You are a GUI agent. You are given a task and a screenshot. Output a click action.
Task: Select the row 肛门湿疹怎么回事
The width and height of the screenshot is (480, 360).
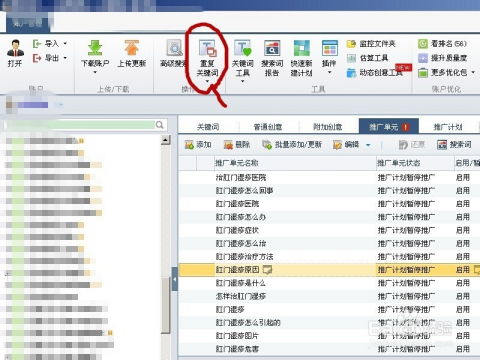coord(329,191)
